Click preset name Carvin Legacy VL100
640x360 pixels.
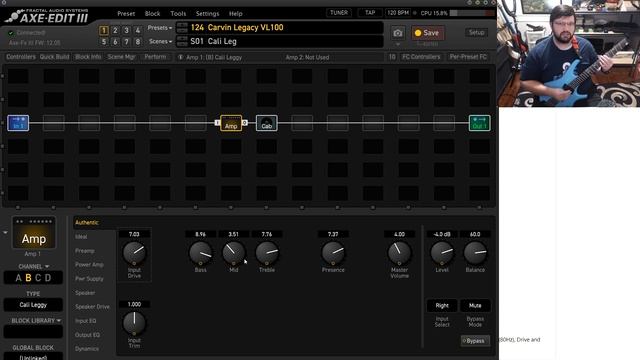245,27
